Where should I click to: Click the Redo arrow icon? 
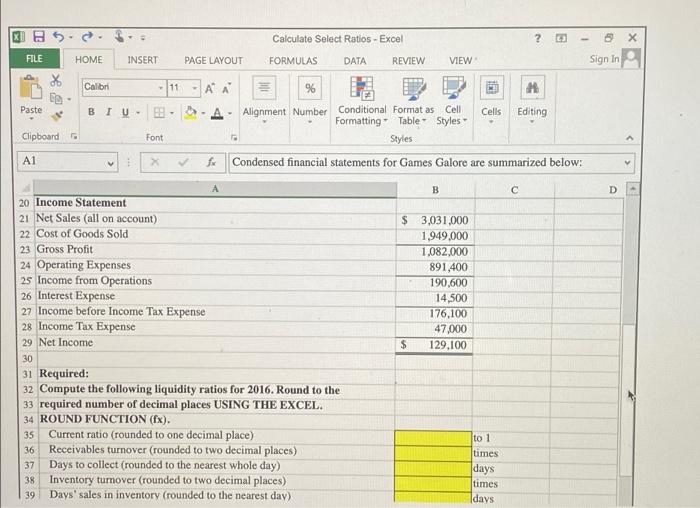click(88, 37)
